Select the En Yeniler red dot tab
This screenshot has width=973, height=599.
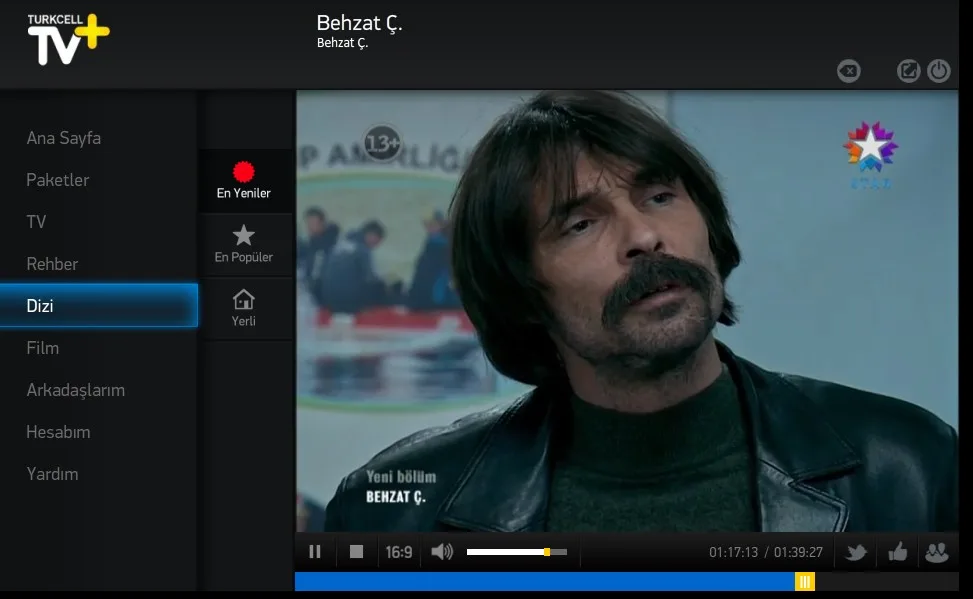coord(244,181)
